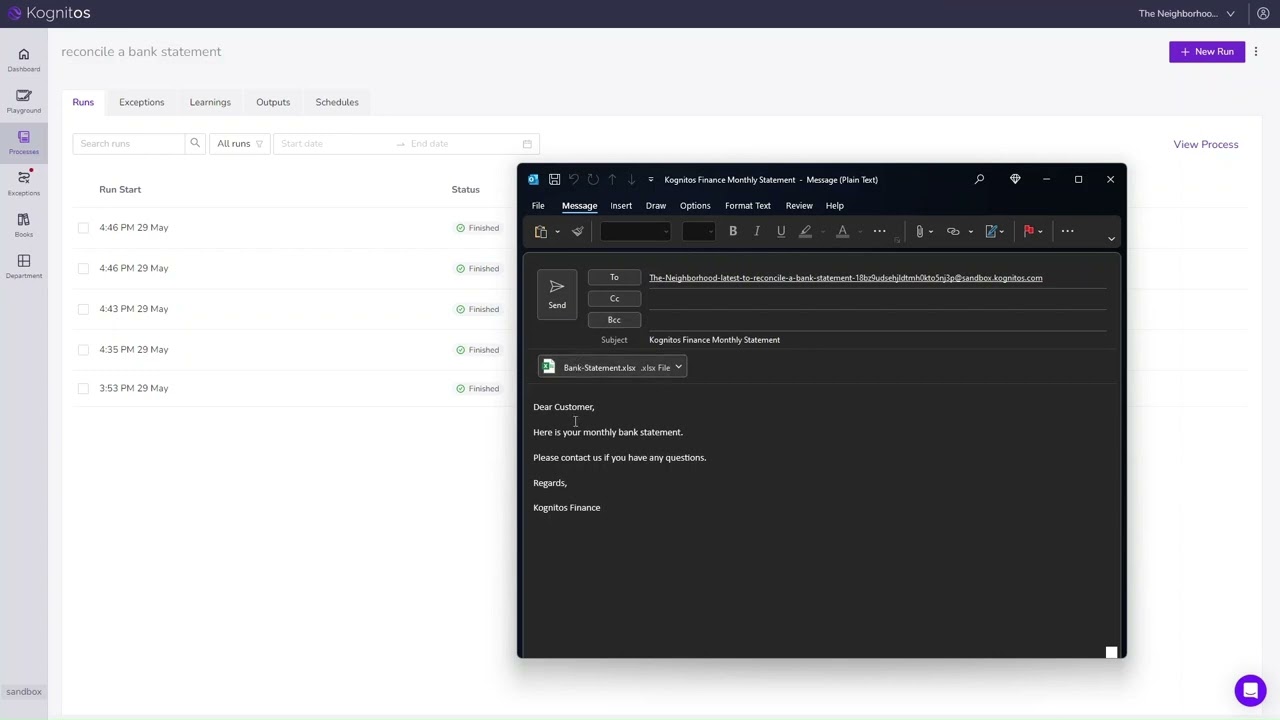This screenshot has width=1280, height=720.
Task: Switch to Exceptions tab in process page
Action: tap(141, 102)
